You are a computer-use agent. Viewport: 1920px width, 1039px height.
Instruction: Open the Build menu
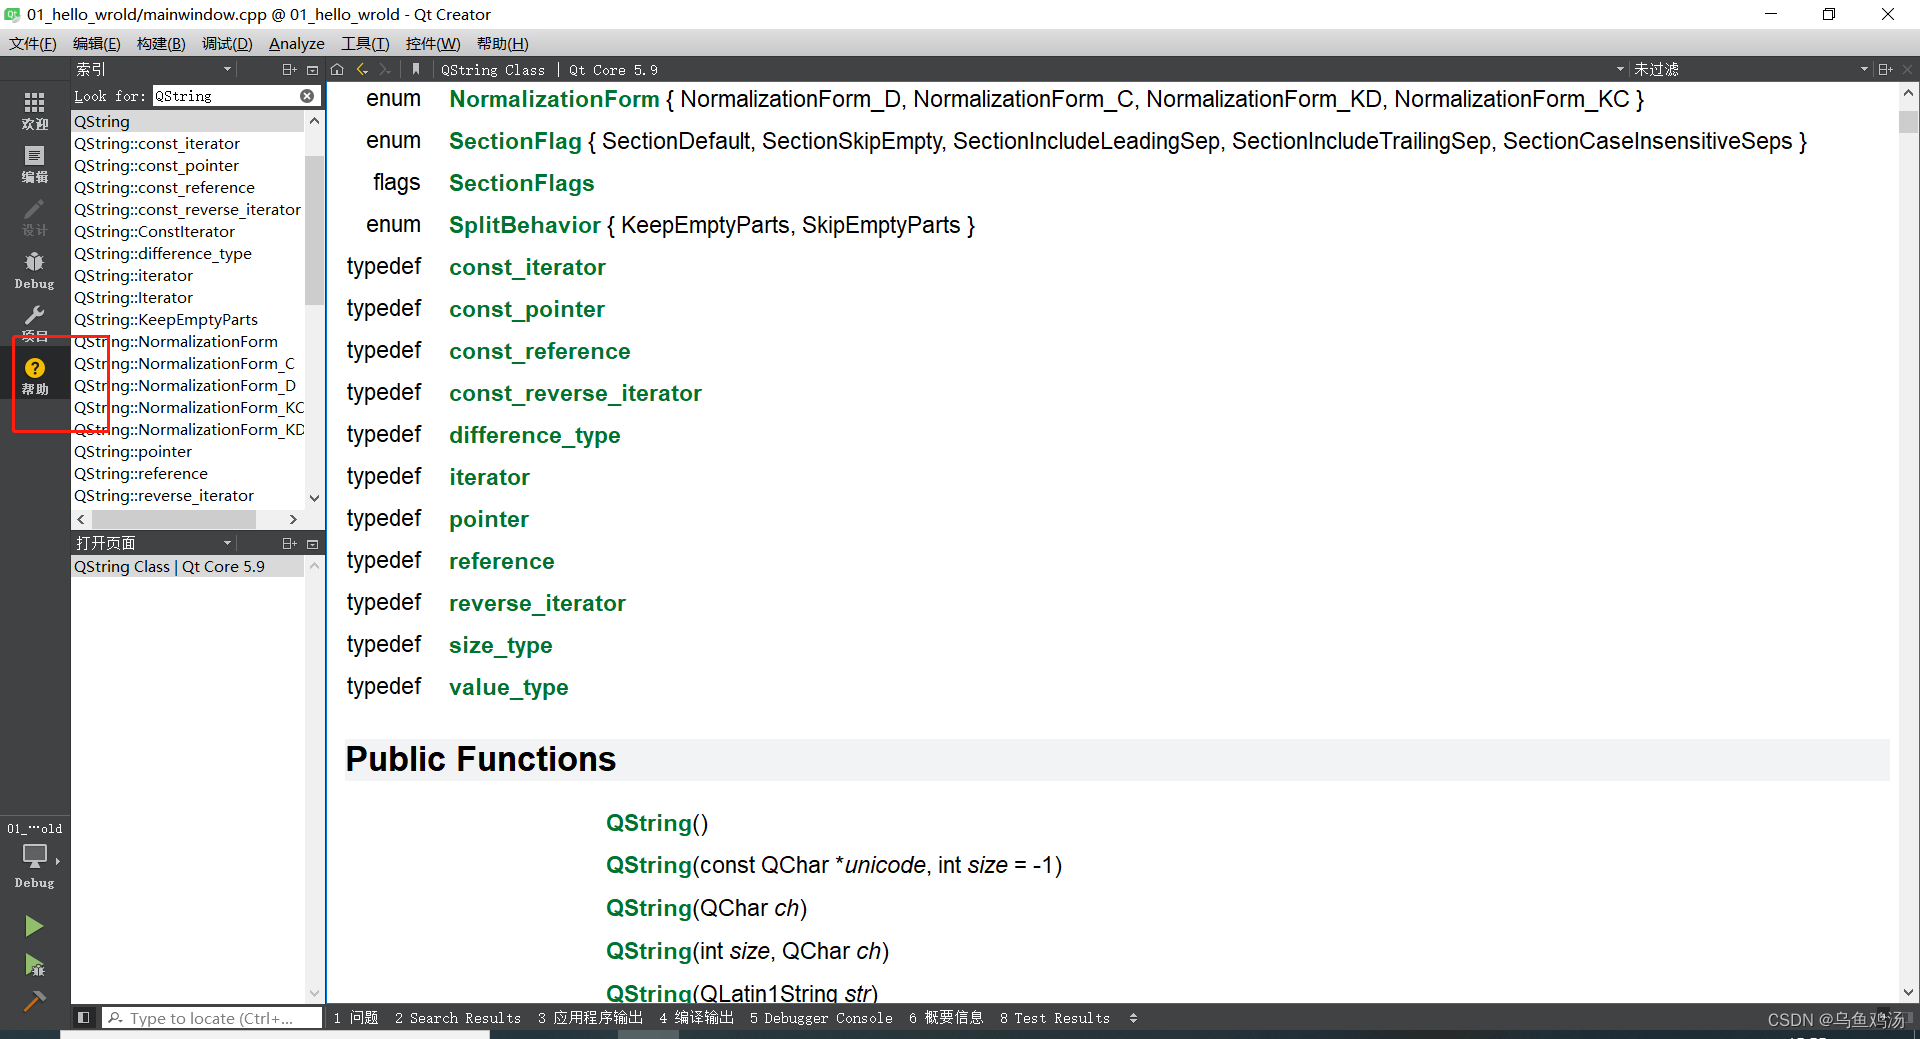(161, 43)
